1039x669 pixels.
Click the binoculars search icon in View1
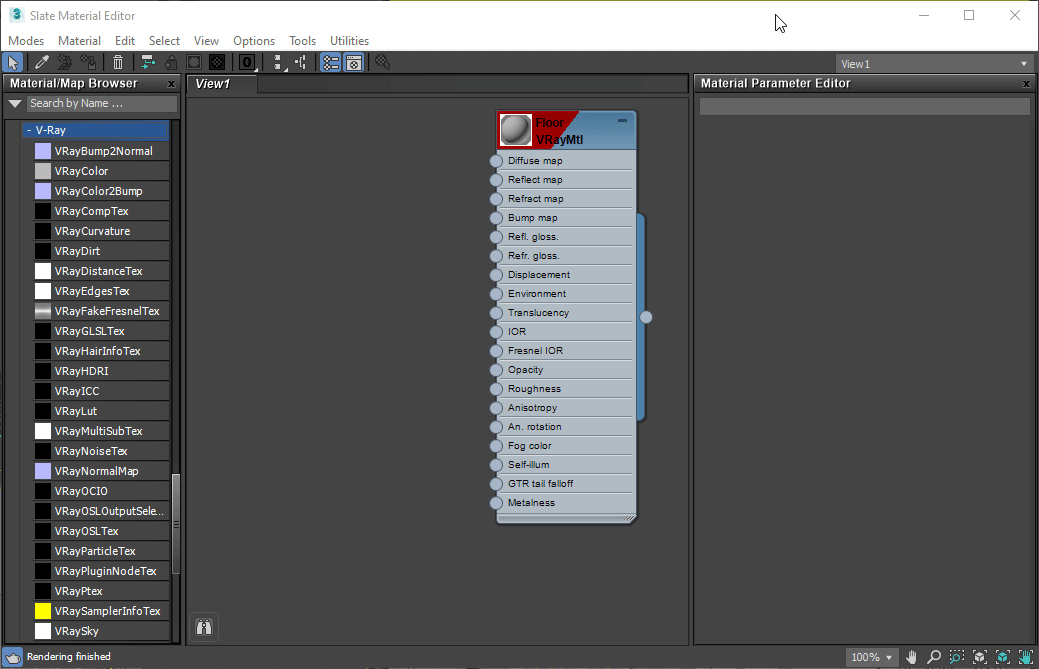coord(204,627)
